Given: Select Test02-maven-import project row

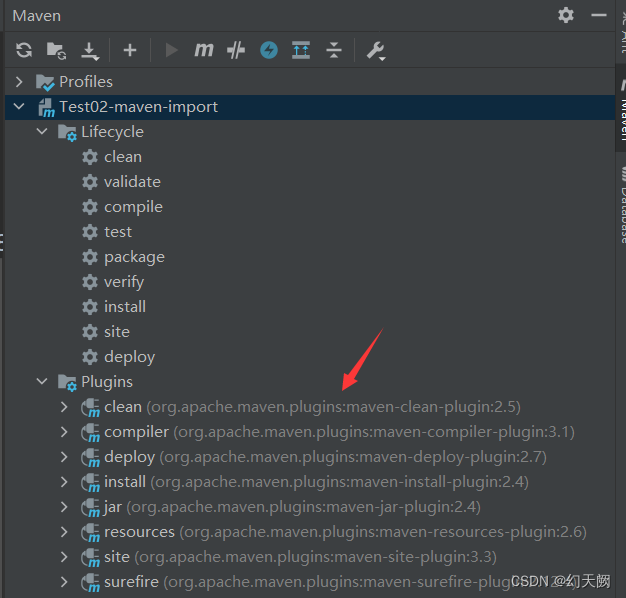Looking at the screenshot, I should point(310,107).
